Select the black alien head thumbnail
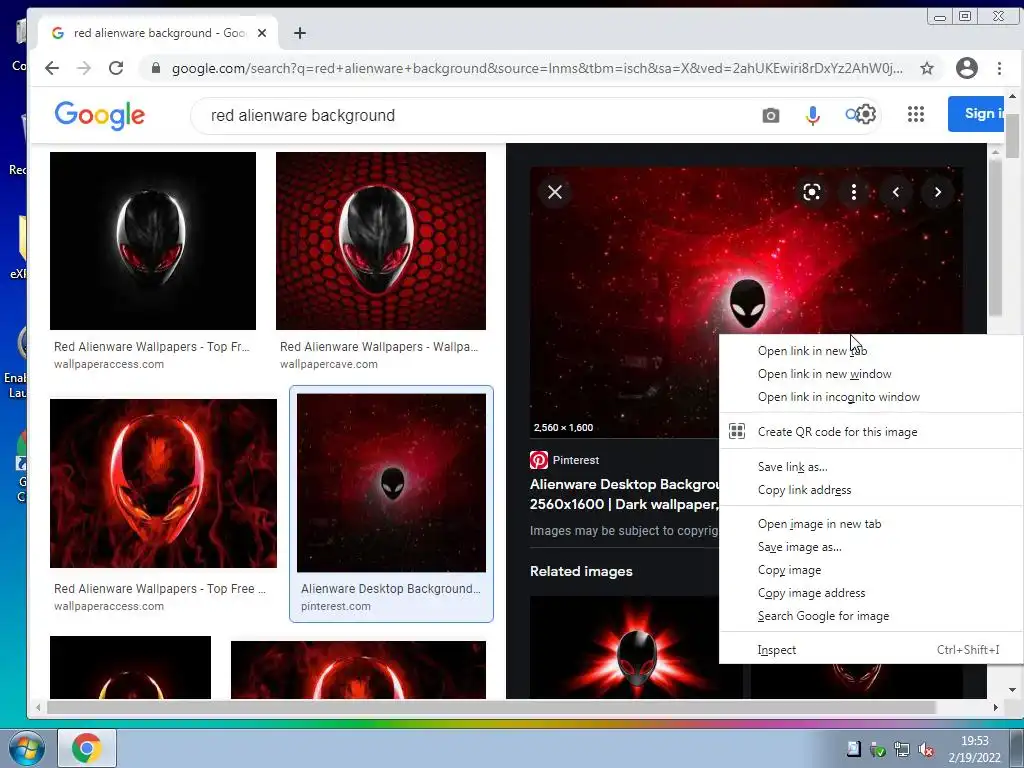Image resolution: width=1024 pixels, height=768 pixels. [x=153, y=241]
